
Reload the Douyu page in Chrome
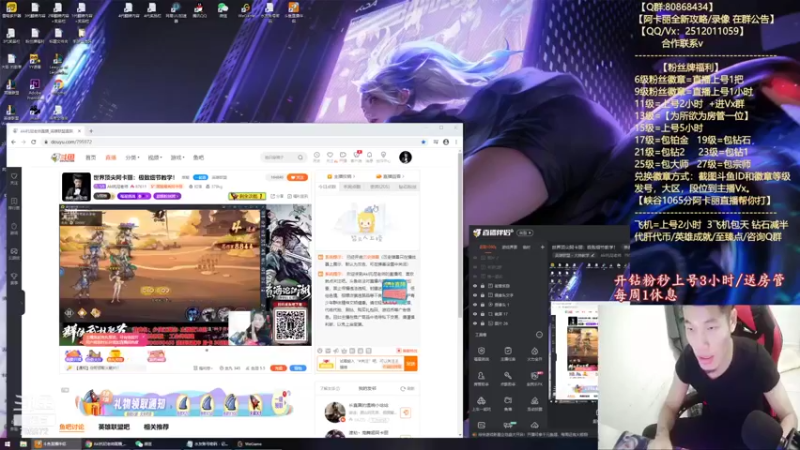34,142
